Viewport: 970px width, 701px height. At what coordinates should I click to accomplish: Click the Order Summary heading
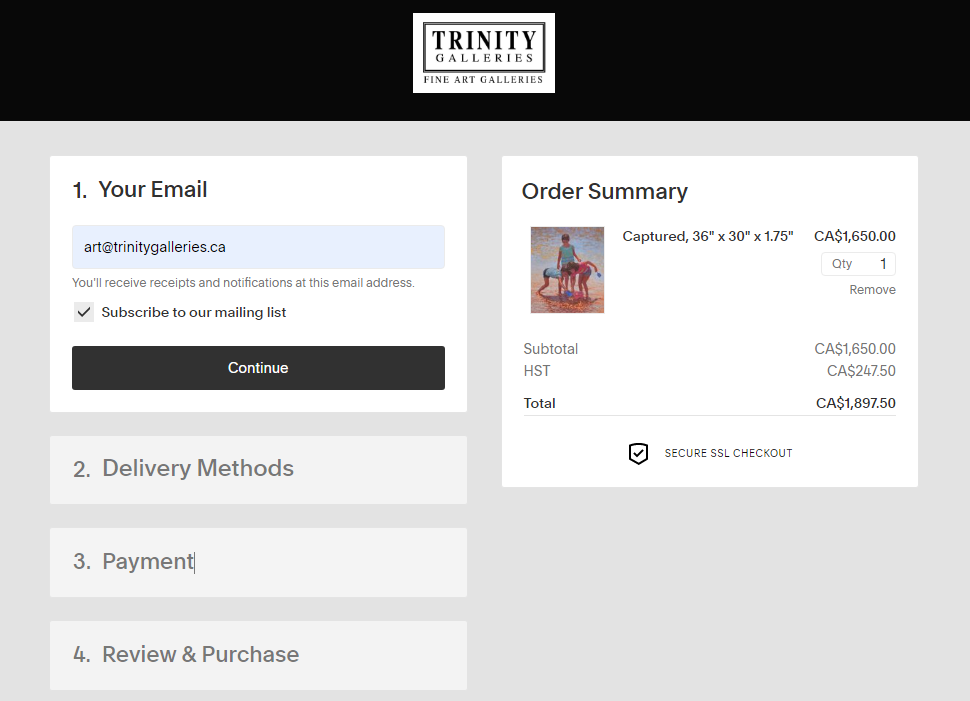(604, 192)
